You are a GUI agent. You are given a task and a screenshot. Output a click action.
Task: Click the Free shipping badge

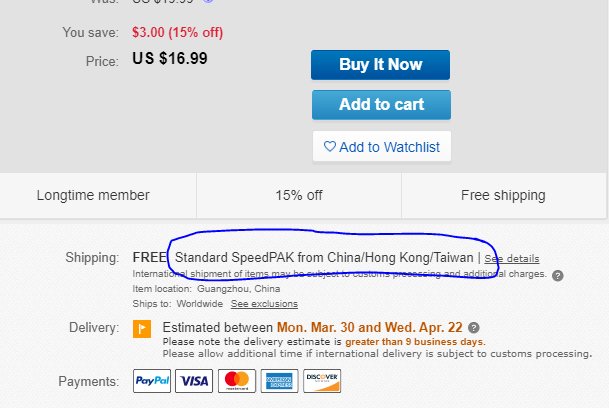[x=503, y=195]
